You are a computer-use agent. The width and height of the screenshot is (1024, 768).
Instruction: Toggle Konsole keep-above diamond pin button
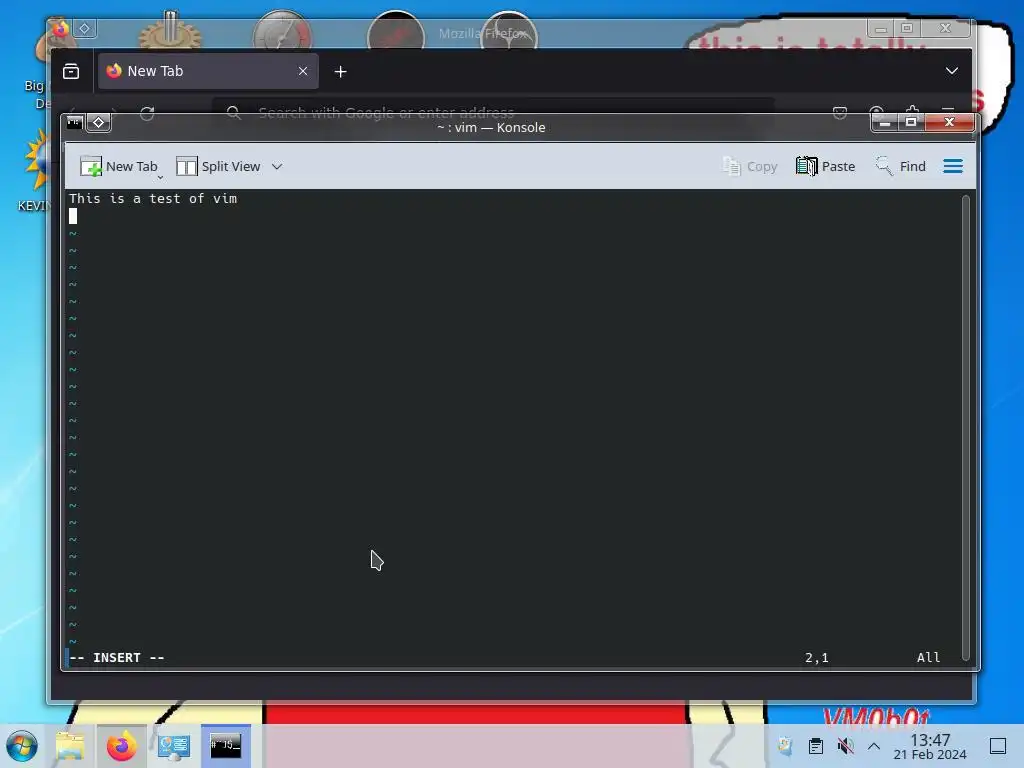coord(99,122)
